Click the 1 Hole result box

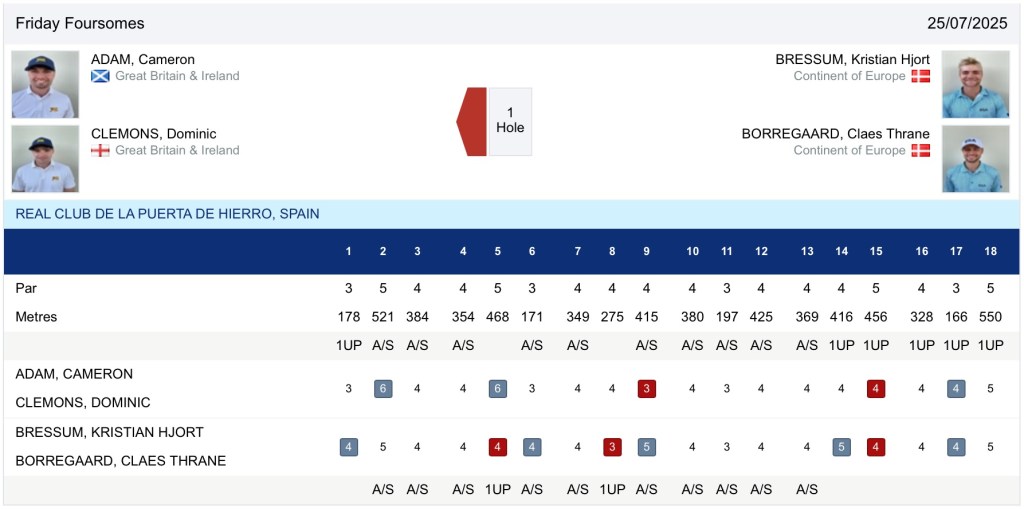[x=510, y=121]
